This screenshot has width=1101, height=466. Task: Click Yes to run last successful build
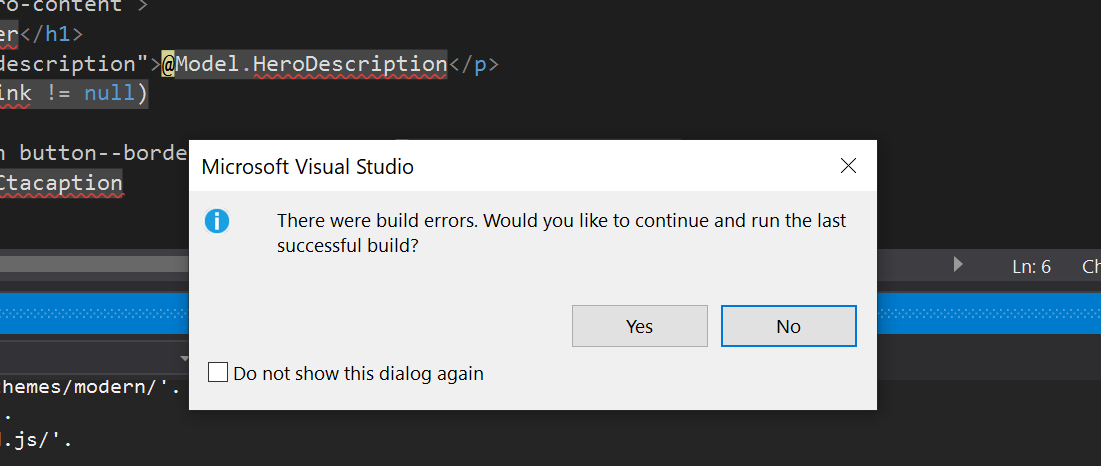(x=640, y=326)
